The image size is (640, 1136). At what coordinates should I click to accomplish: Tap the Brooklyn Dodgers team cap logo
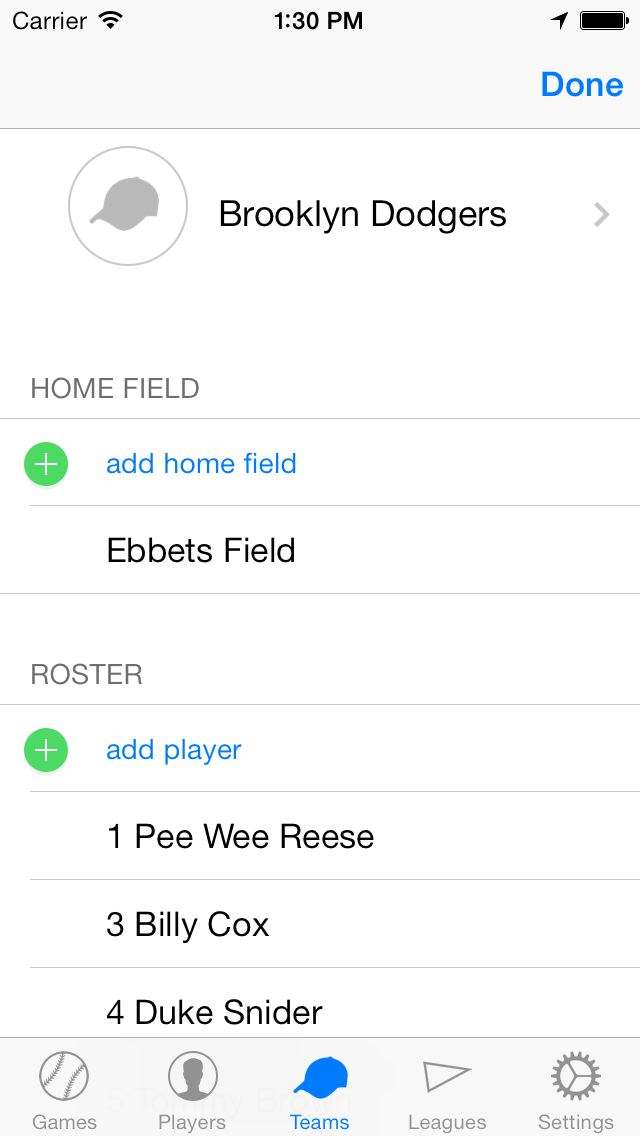pyautogui.click(x=128, y=205)
